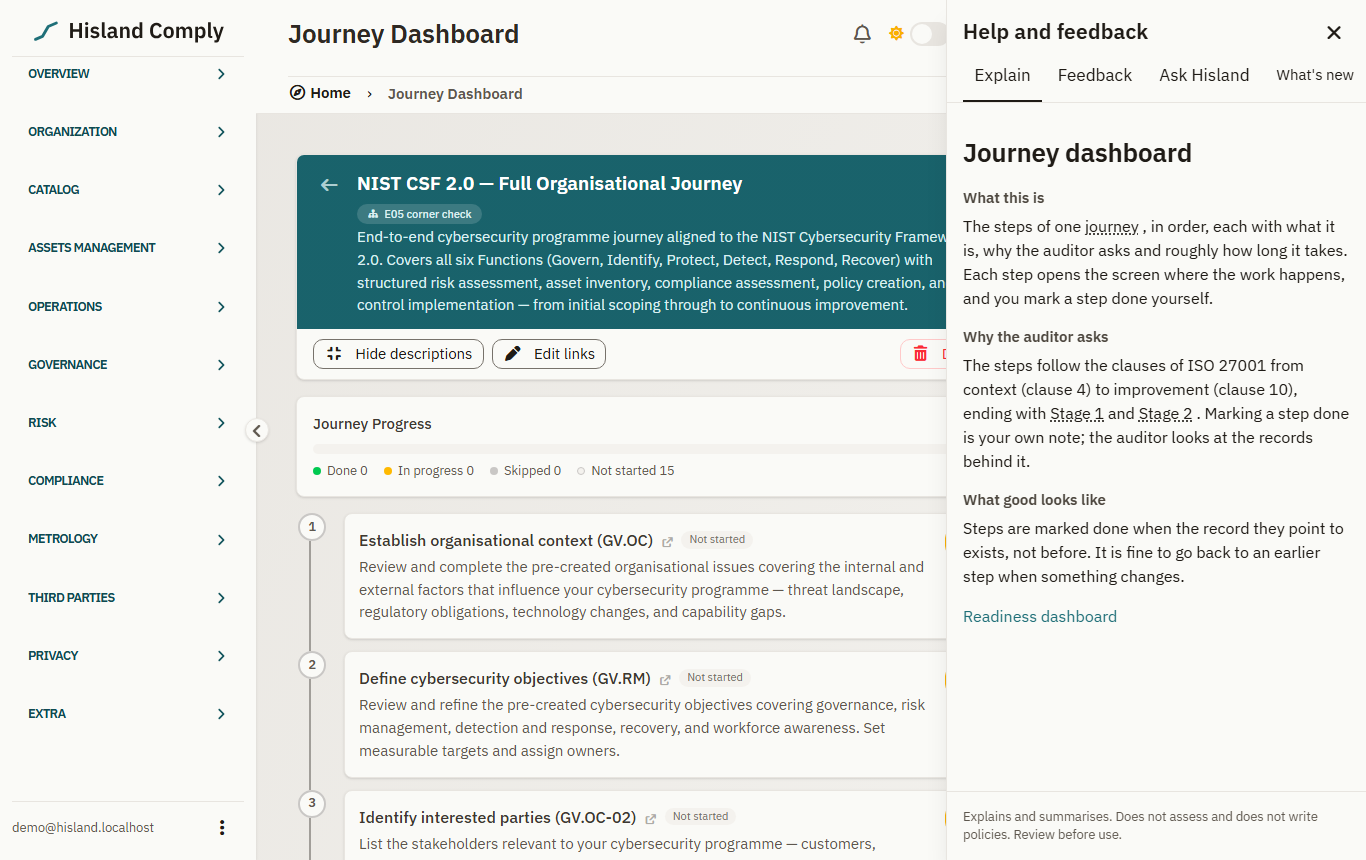Expand the COMPLIANCE menu section

(x=128, y=481)
